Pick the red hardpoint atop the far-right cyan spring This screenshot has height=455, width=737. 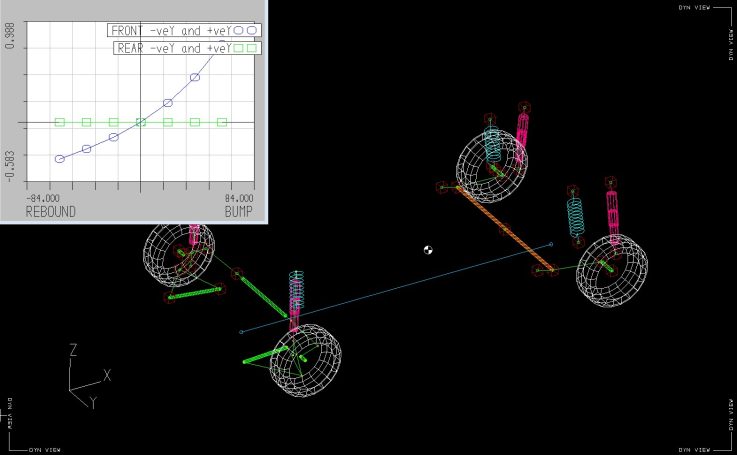(572, 191)
